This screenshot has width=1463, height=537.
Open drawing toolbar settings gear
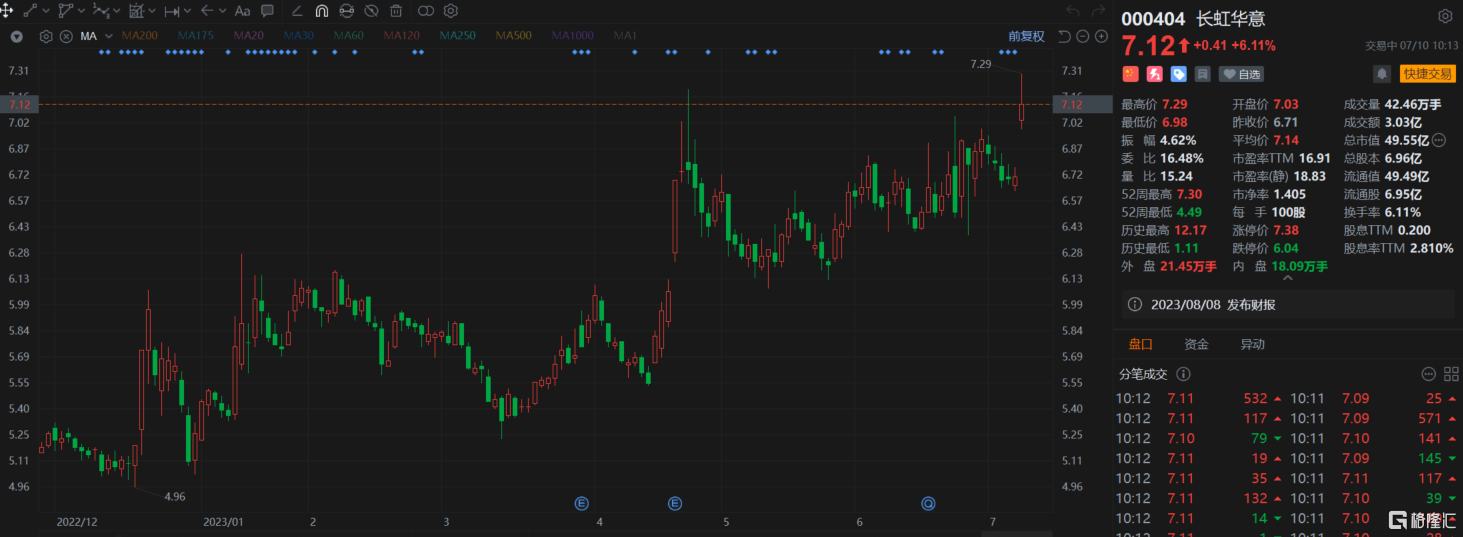pos(451,11)
